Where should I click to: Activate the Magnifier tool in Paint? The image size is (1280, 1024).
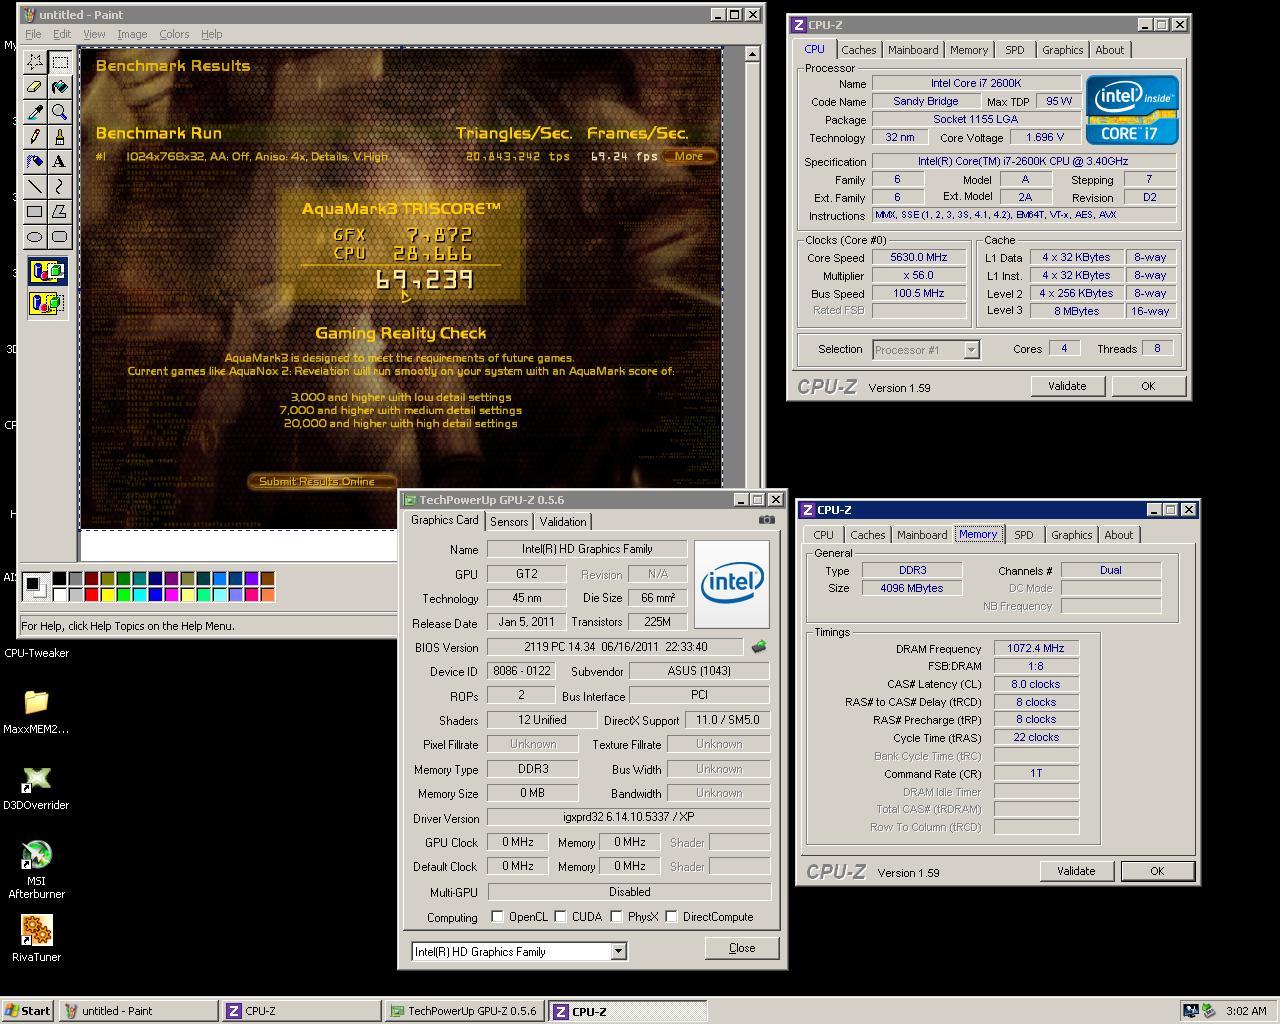tap(60, 112)
